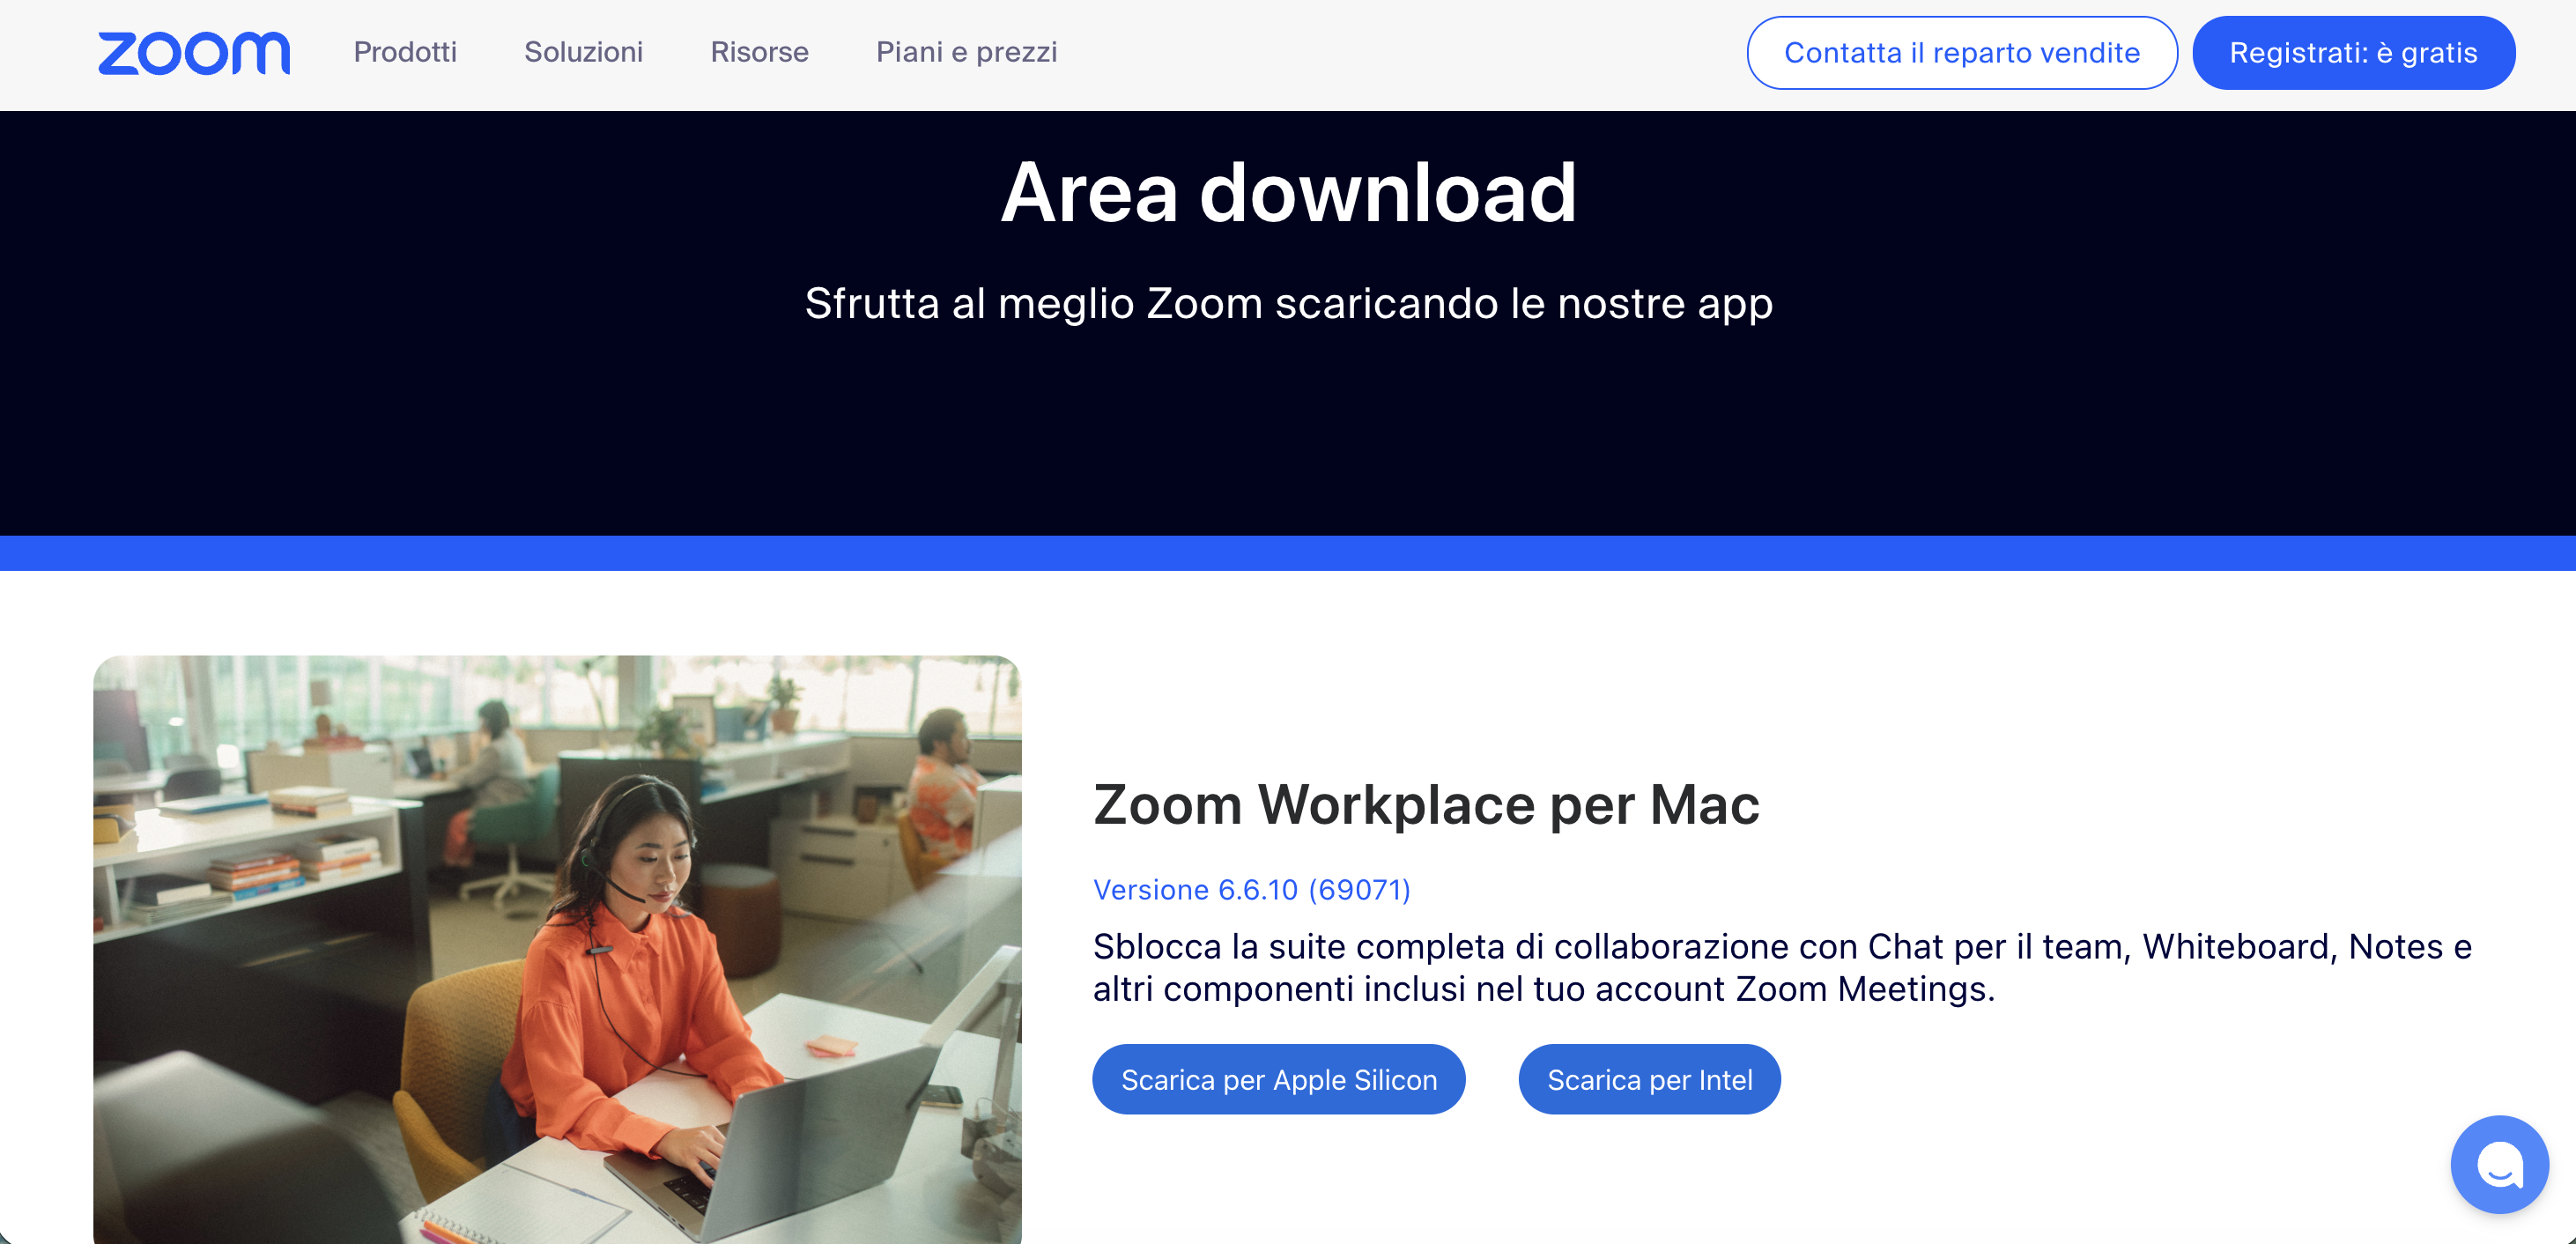Expand the Risorse navigation menu
This screenshot has height=1244, width=2576.
[x=759, y=52]
